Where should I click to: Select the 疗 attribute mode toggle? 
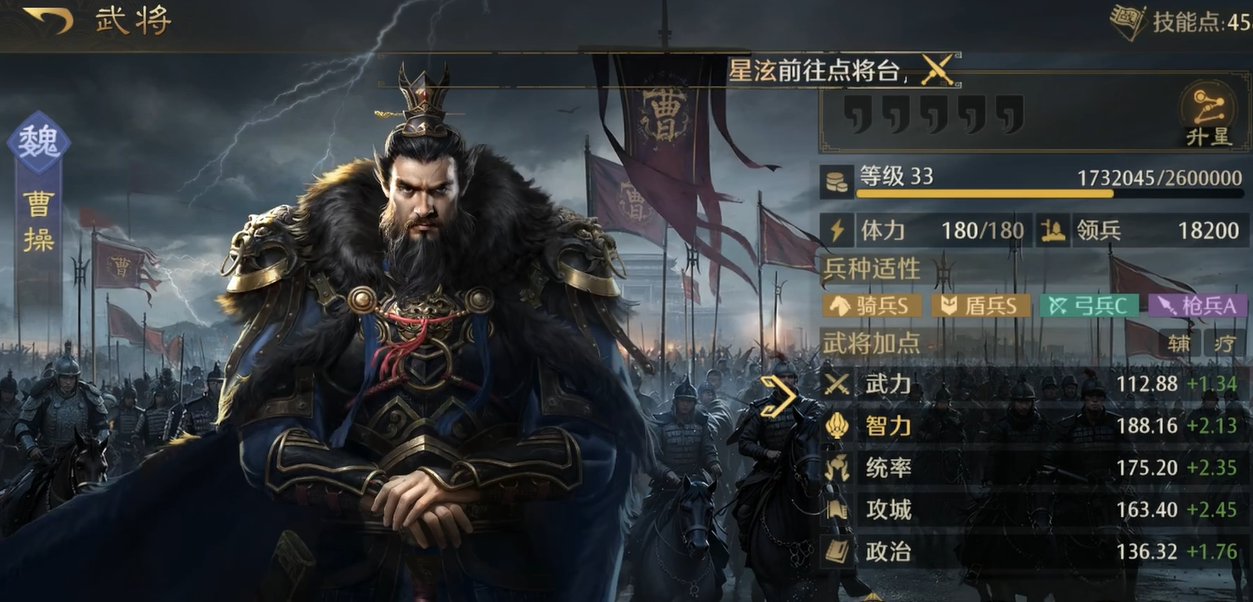tap(1224, 343)
